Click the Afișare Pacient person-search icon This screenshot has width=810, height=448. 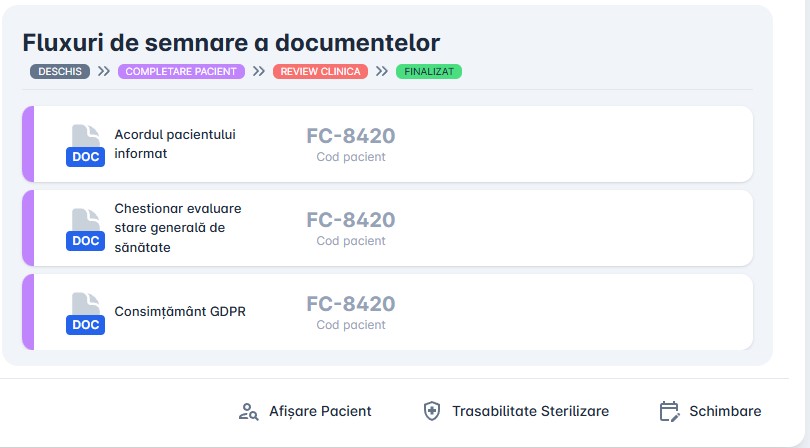click(x=249, y=411)
